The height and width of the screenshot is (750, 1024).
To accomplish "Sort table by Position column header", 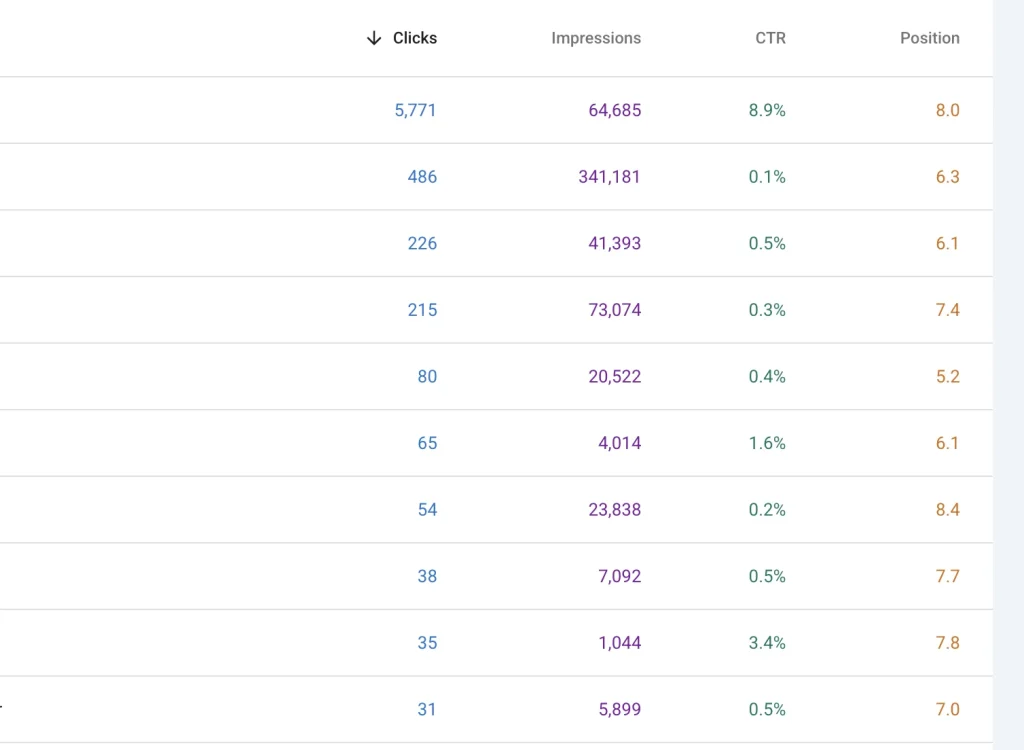I will coord(929,38).
